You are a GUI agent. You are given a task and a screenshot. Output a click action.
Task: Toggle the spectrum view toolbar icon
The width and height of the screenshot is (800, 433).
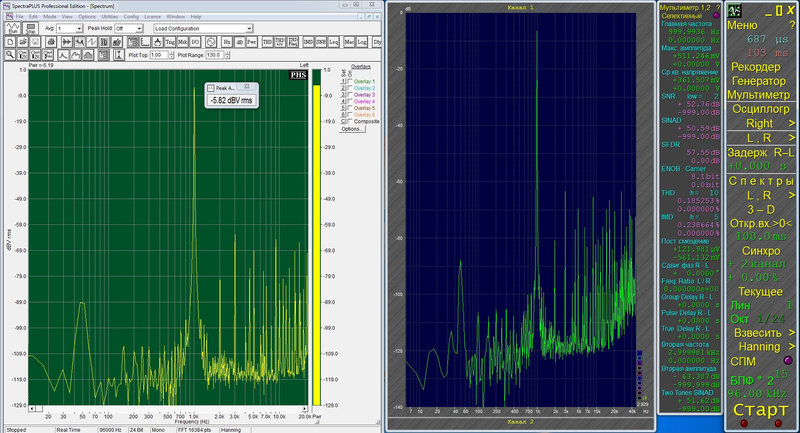(80, 42)
